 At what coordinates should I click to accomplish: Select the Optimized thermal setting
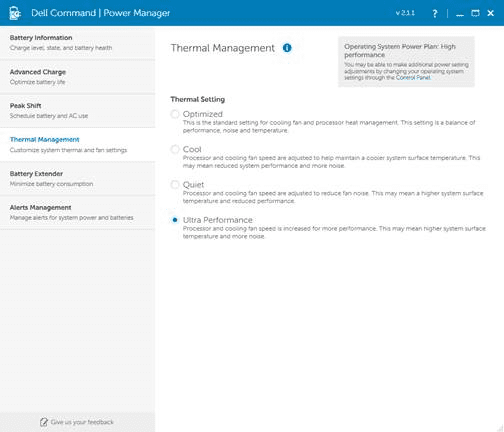[175, 114]
